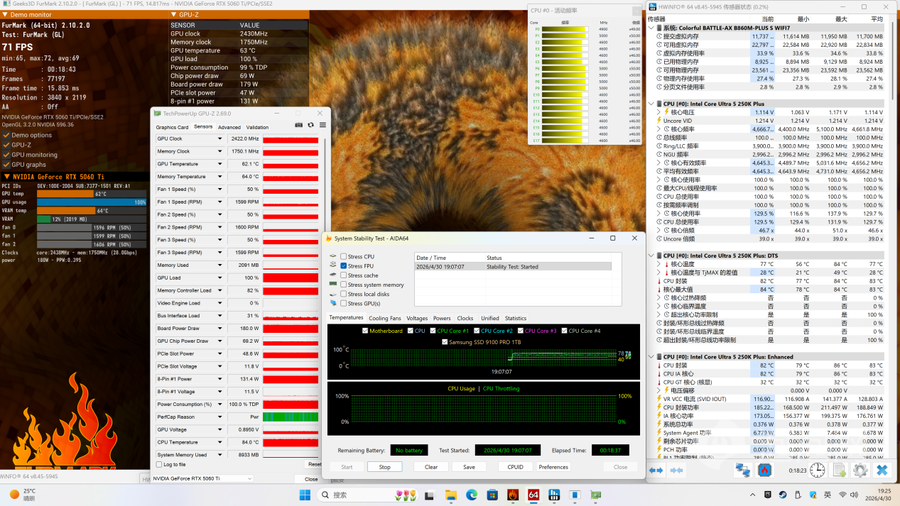
Task: Open File Explorer from taskbar
Action: [x=451, y=495]
